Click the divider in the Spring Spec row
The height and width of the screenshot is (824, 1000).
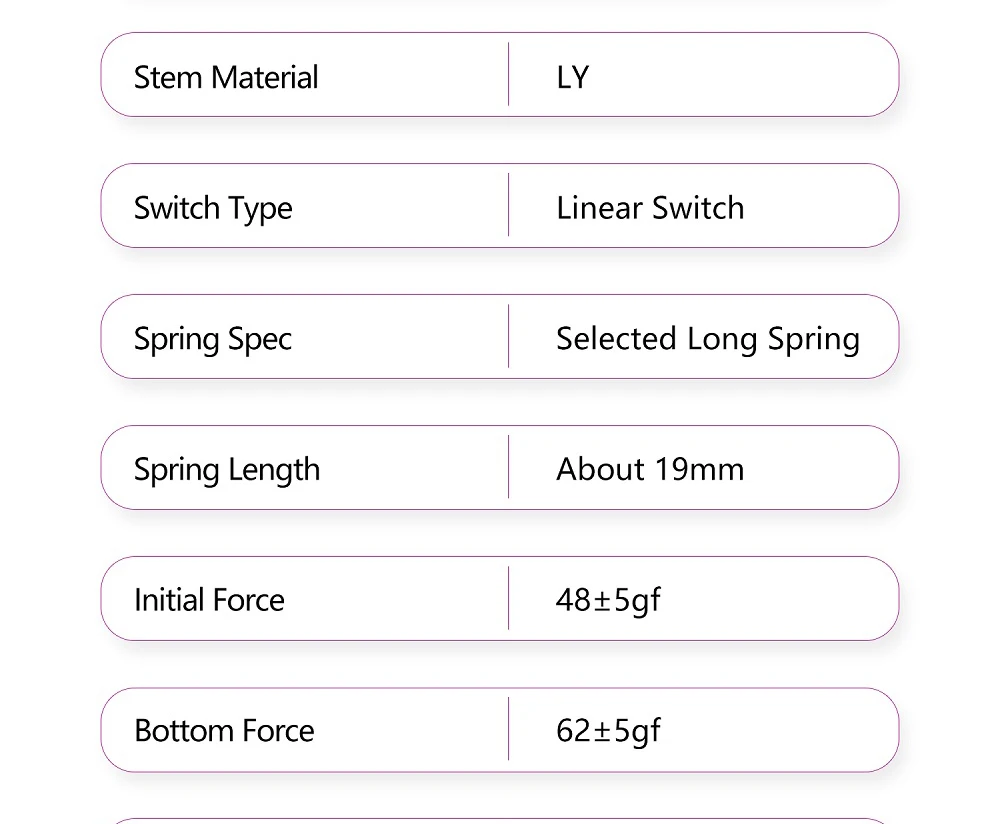[x=509, y=337]
